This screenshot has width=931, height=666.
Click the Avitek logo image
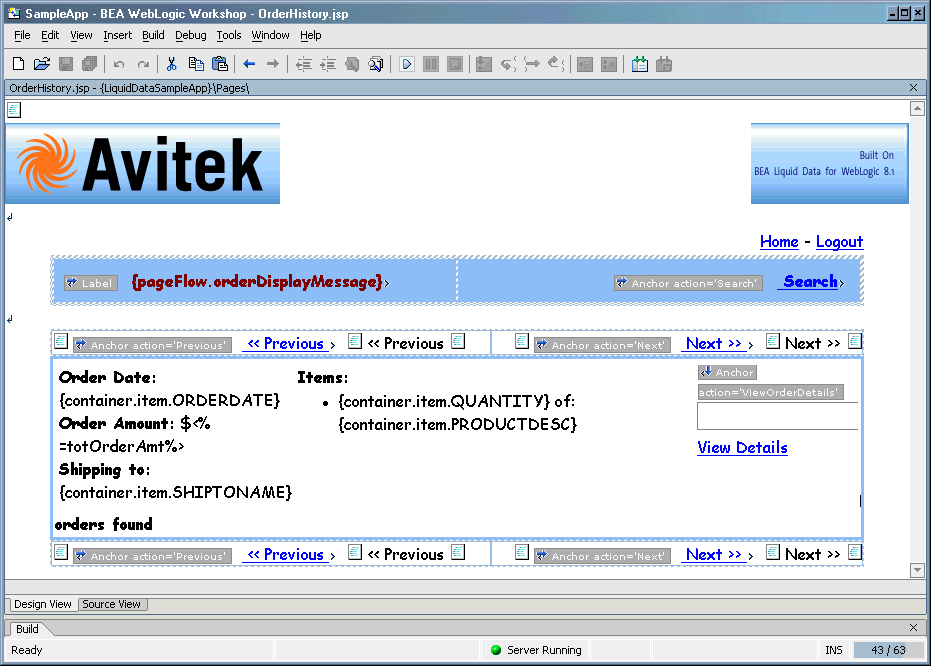pyautogui.click(x=142, y=164)
